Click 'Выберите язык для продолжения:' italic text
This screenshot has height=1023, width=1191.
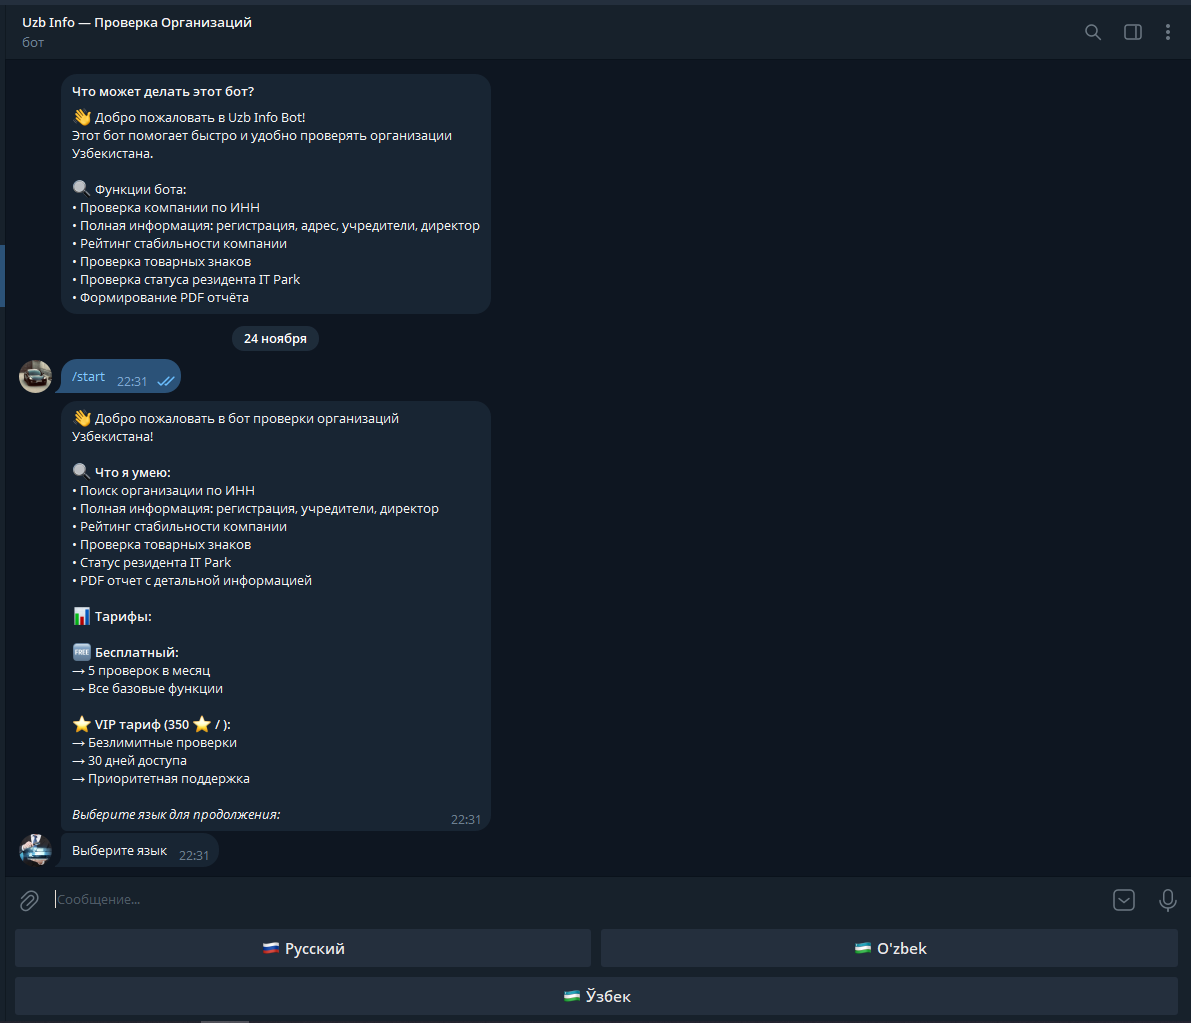[x=176, y=815]
